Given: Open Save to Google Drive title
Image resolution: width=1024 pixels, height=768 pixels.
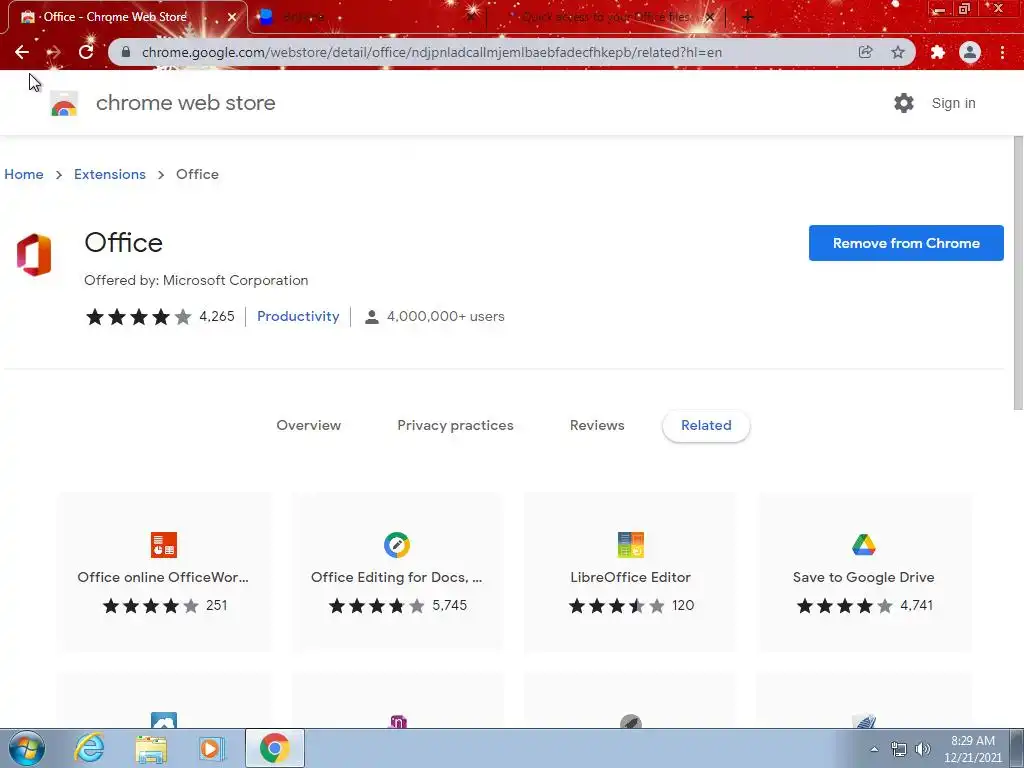Looking at the screenshot, I should pos(863,577).
